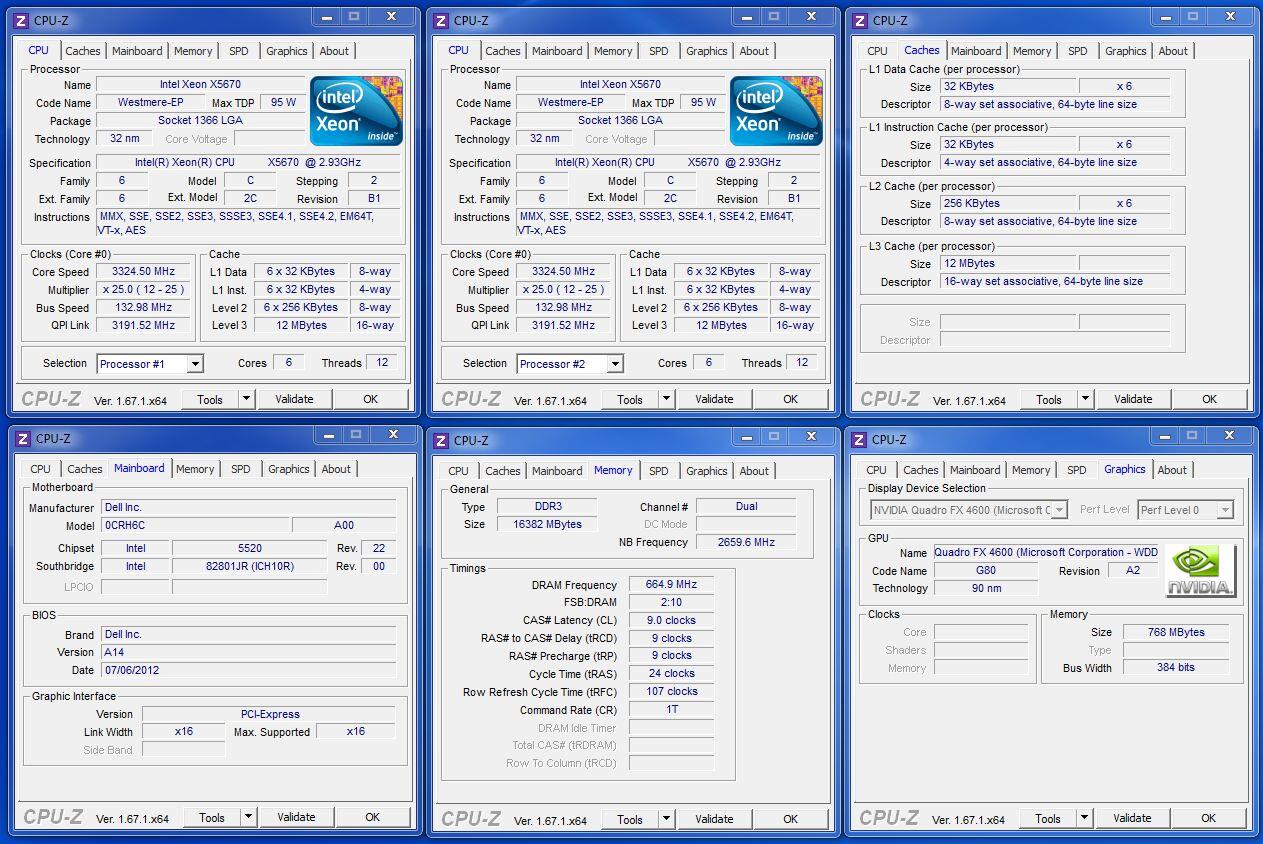The height and width of the screenshot is (844, 1263).
Task: Click the memory size 16382 MBytes field
Action: [545, 524]
